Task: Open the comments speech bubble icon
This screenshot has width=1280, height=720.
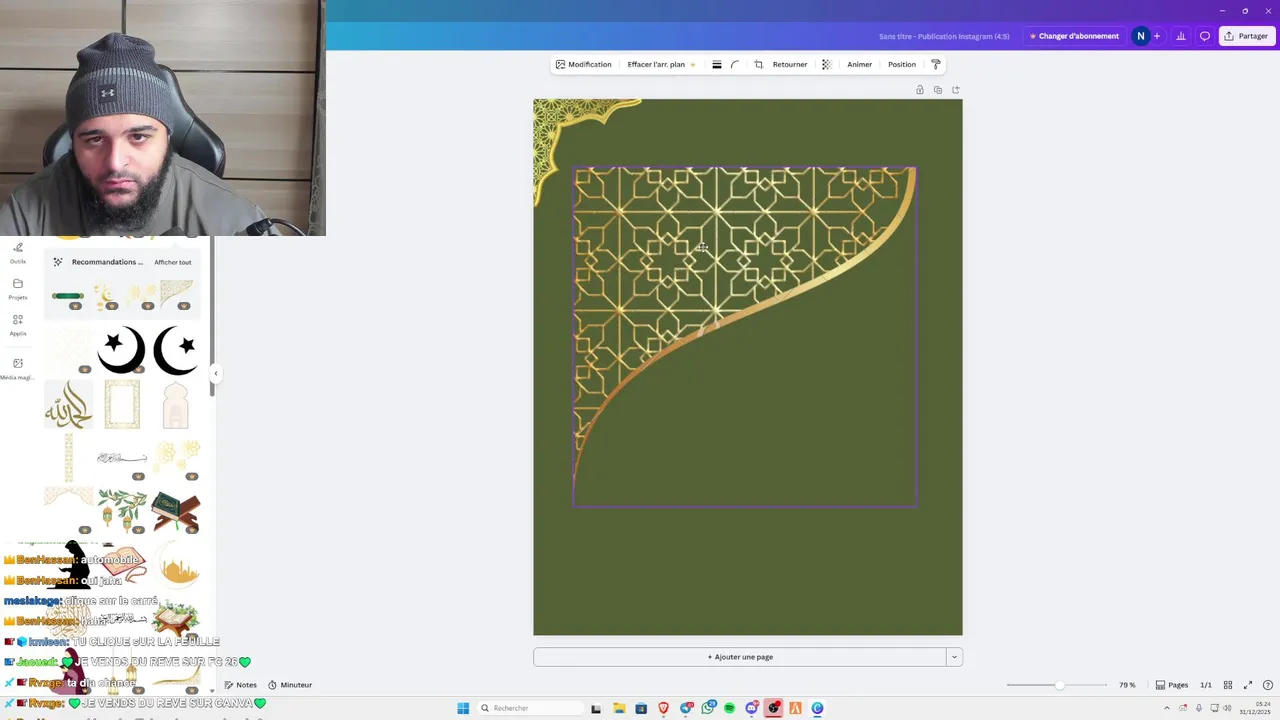Action: (x=1205, y=36)
